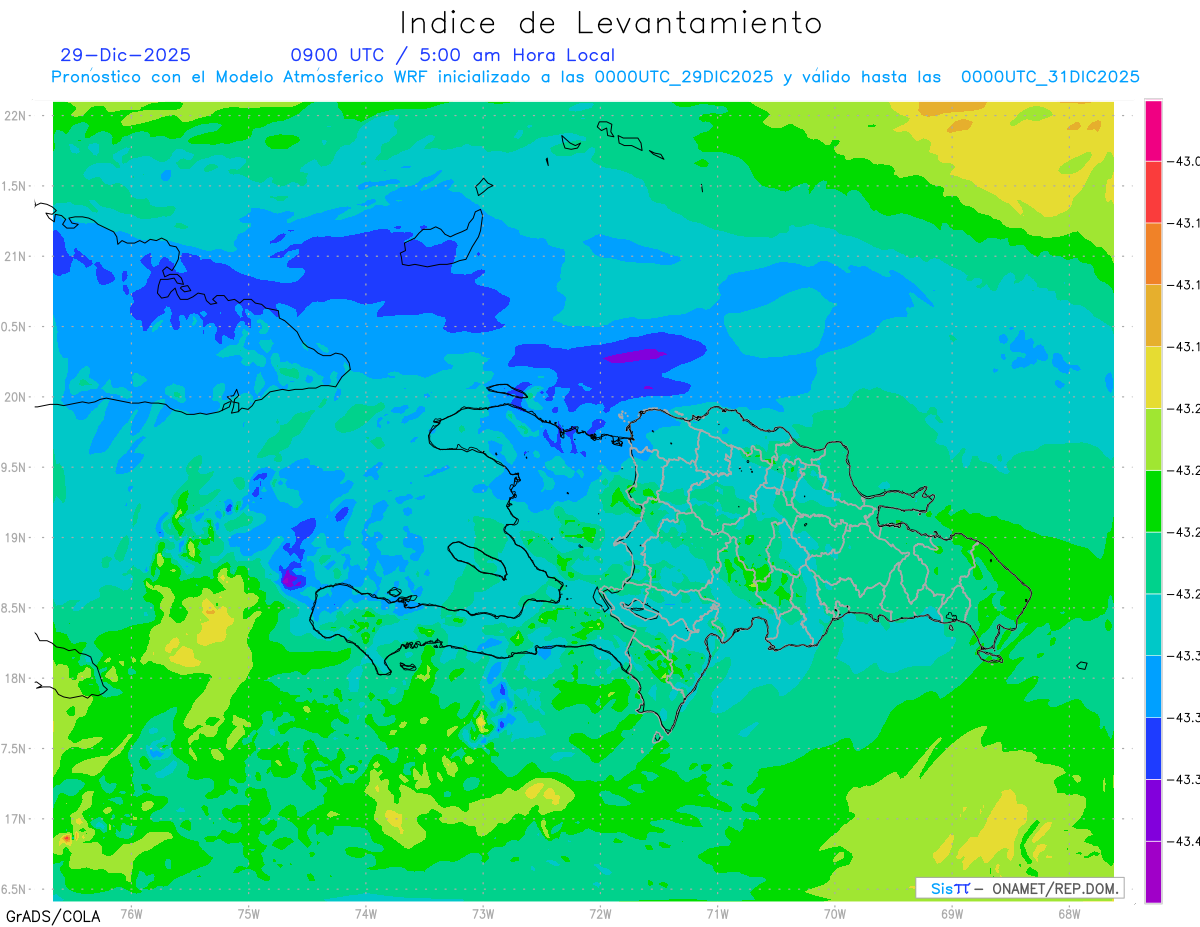Select the bottom purple swatch in the color bar

point(1153,872)
